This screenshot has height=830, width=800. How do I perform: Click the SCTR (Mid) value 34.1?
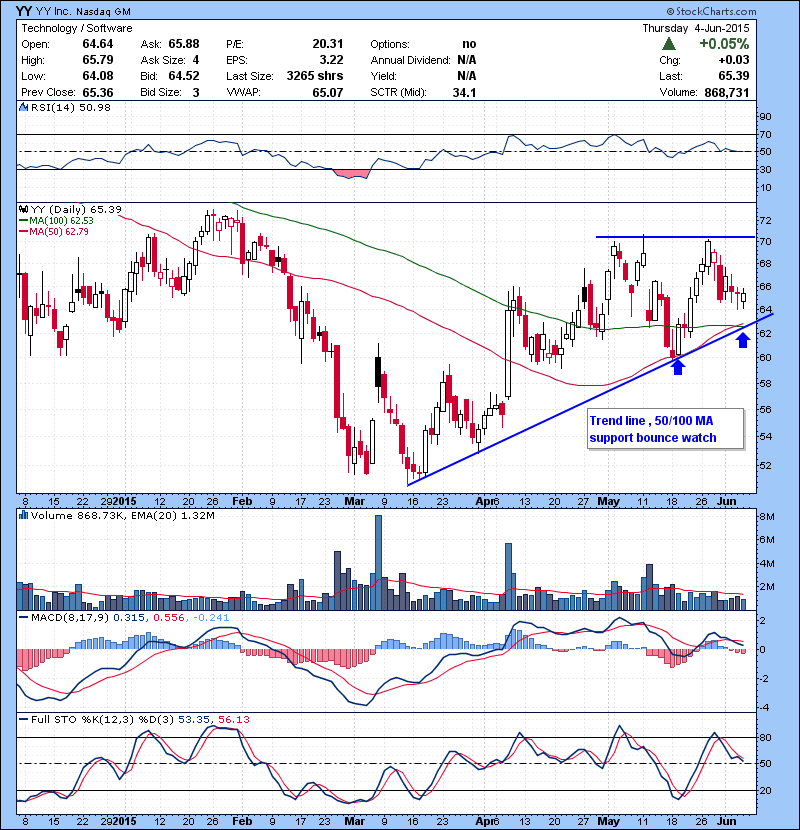[464, 92]
